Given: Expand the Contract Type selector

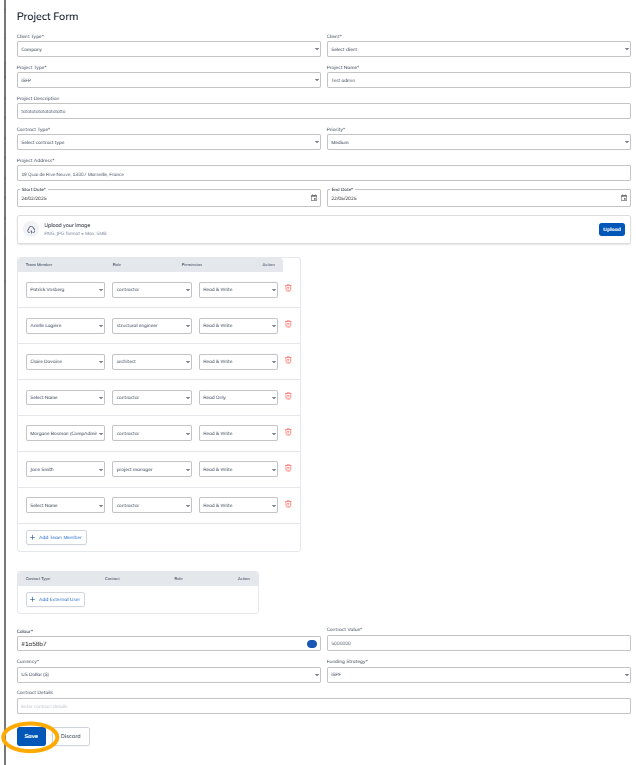Looking at the screenshot, I should [x=168, y=142].
